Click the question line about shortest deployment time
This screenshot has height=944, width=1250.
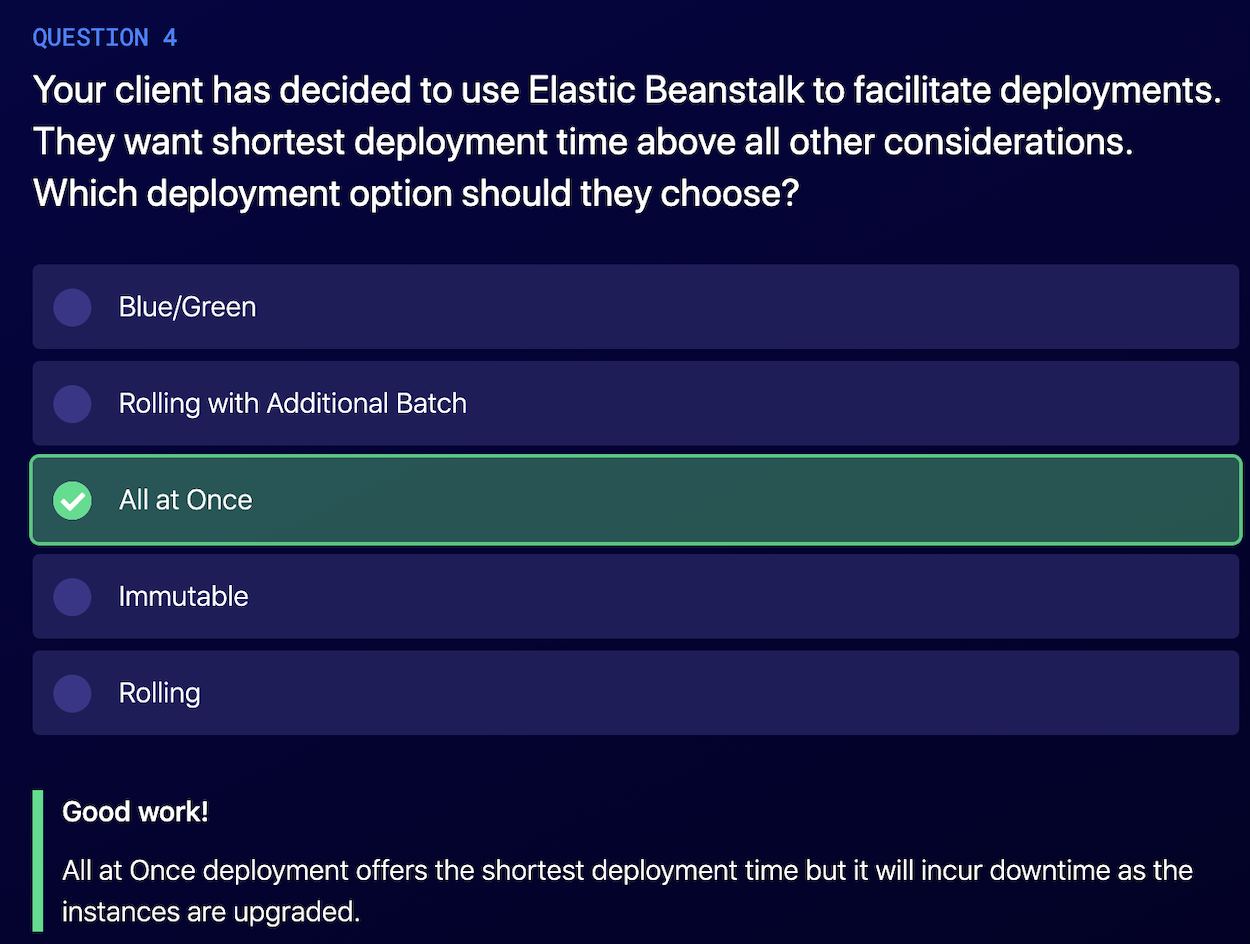point(583,141)
